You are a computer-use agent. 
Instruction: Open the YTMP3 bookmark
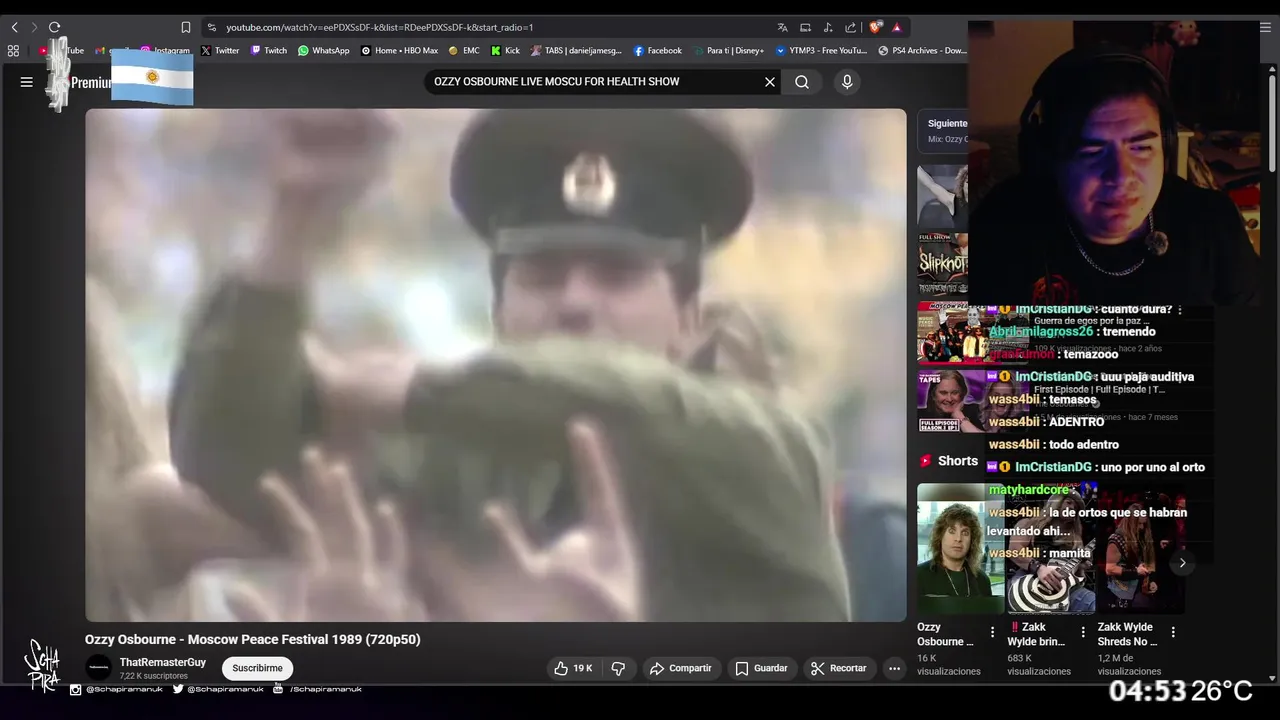click(x=821, y=50)
